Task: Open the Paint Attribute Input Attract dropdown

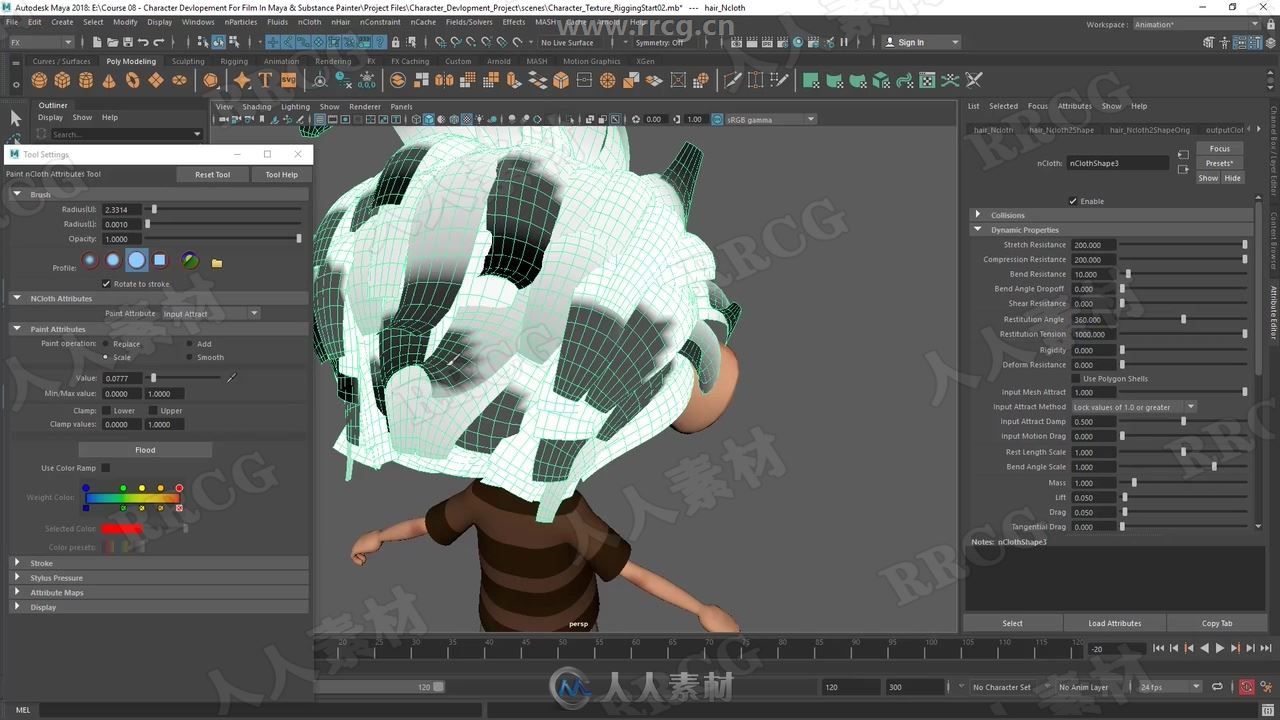Action: [210, 313]
